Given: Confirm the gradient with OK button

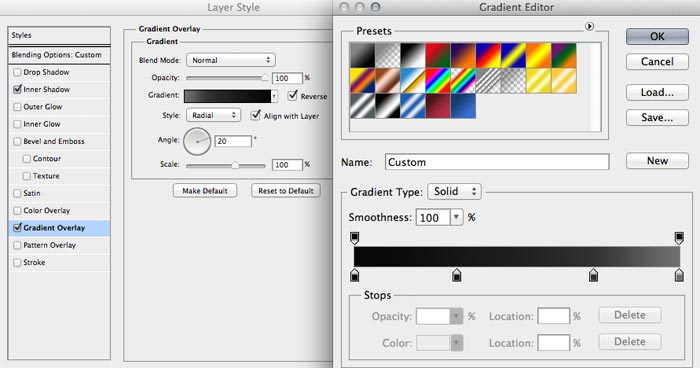Looking at the screenshot, I should tap(657, 37).
